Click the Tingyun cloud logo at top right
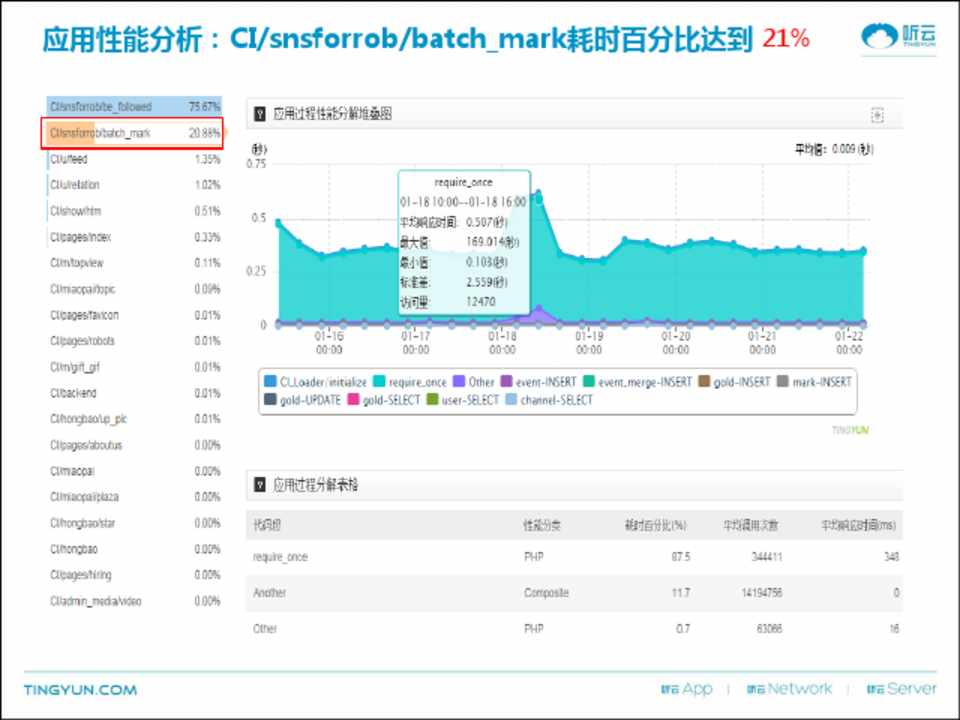960x720 pixels. (899, 37)
